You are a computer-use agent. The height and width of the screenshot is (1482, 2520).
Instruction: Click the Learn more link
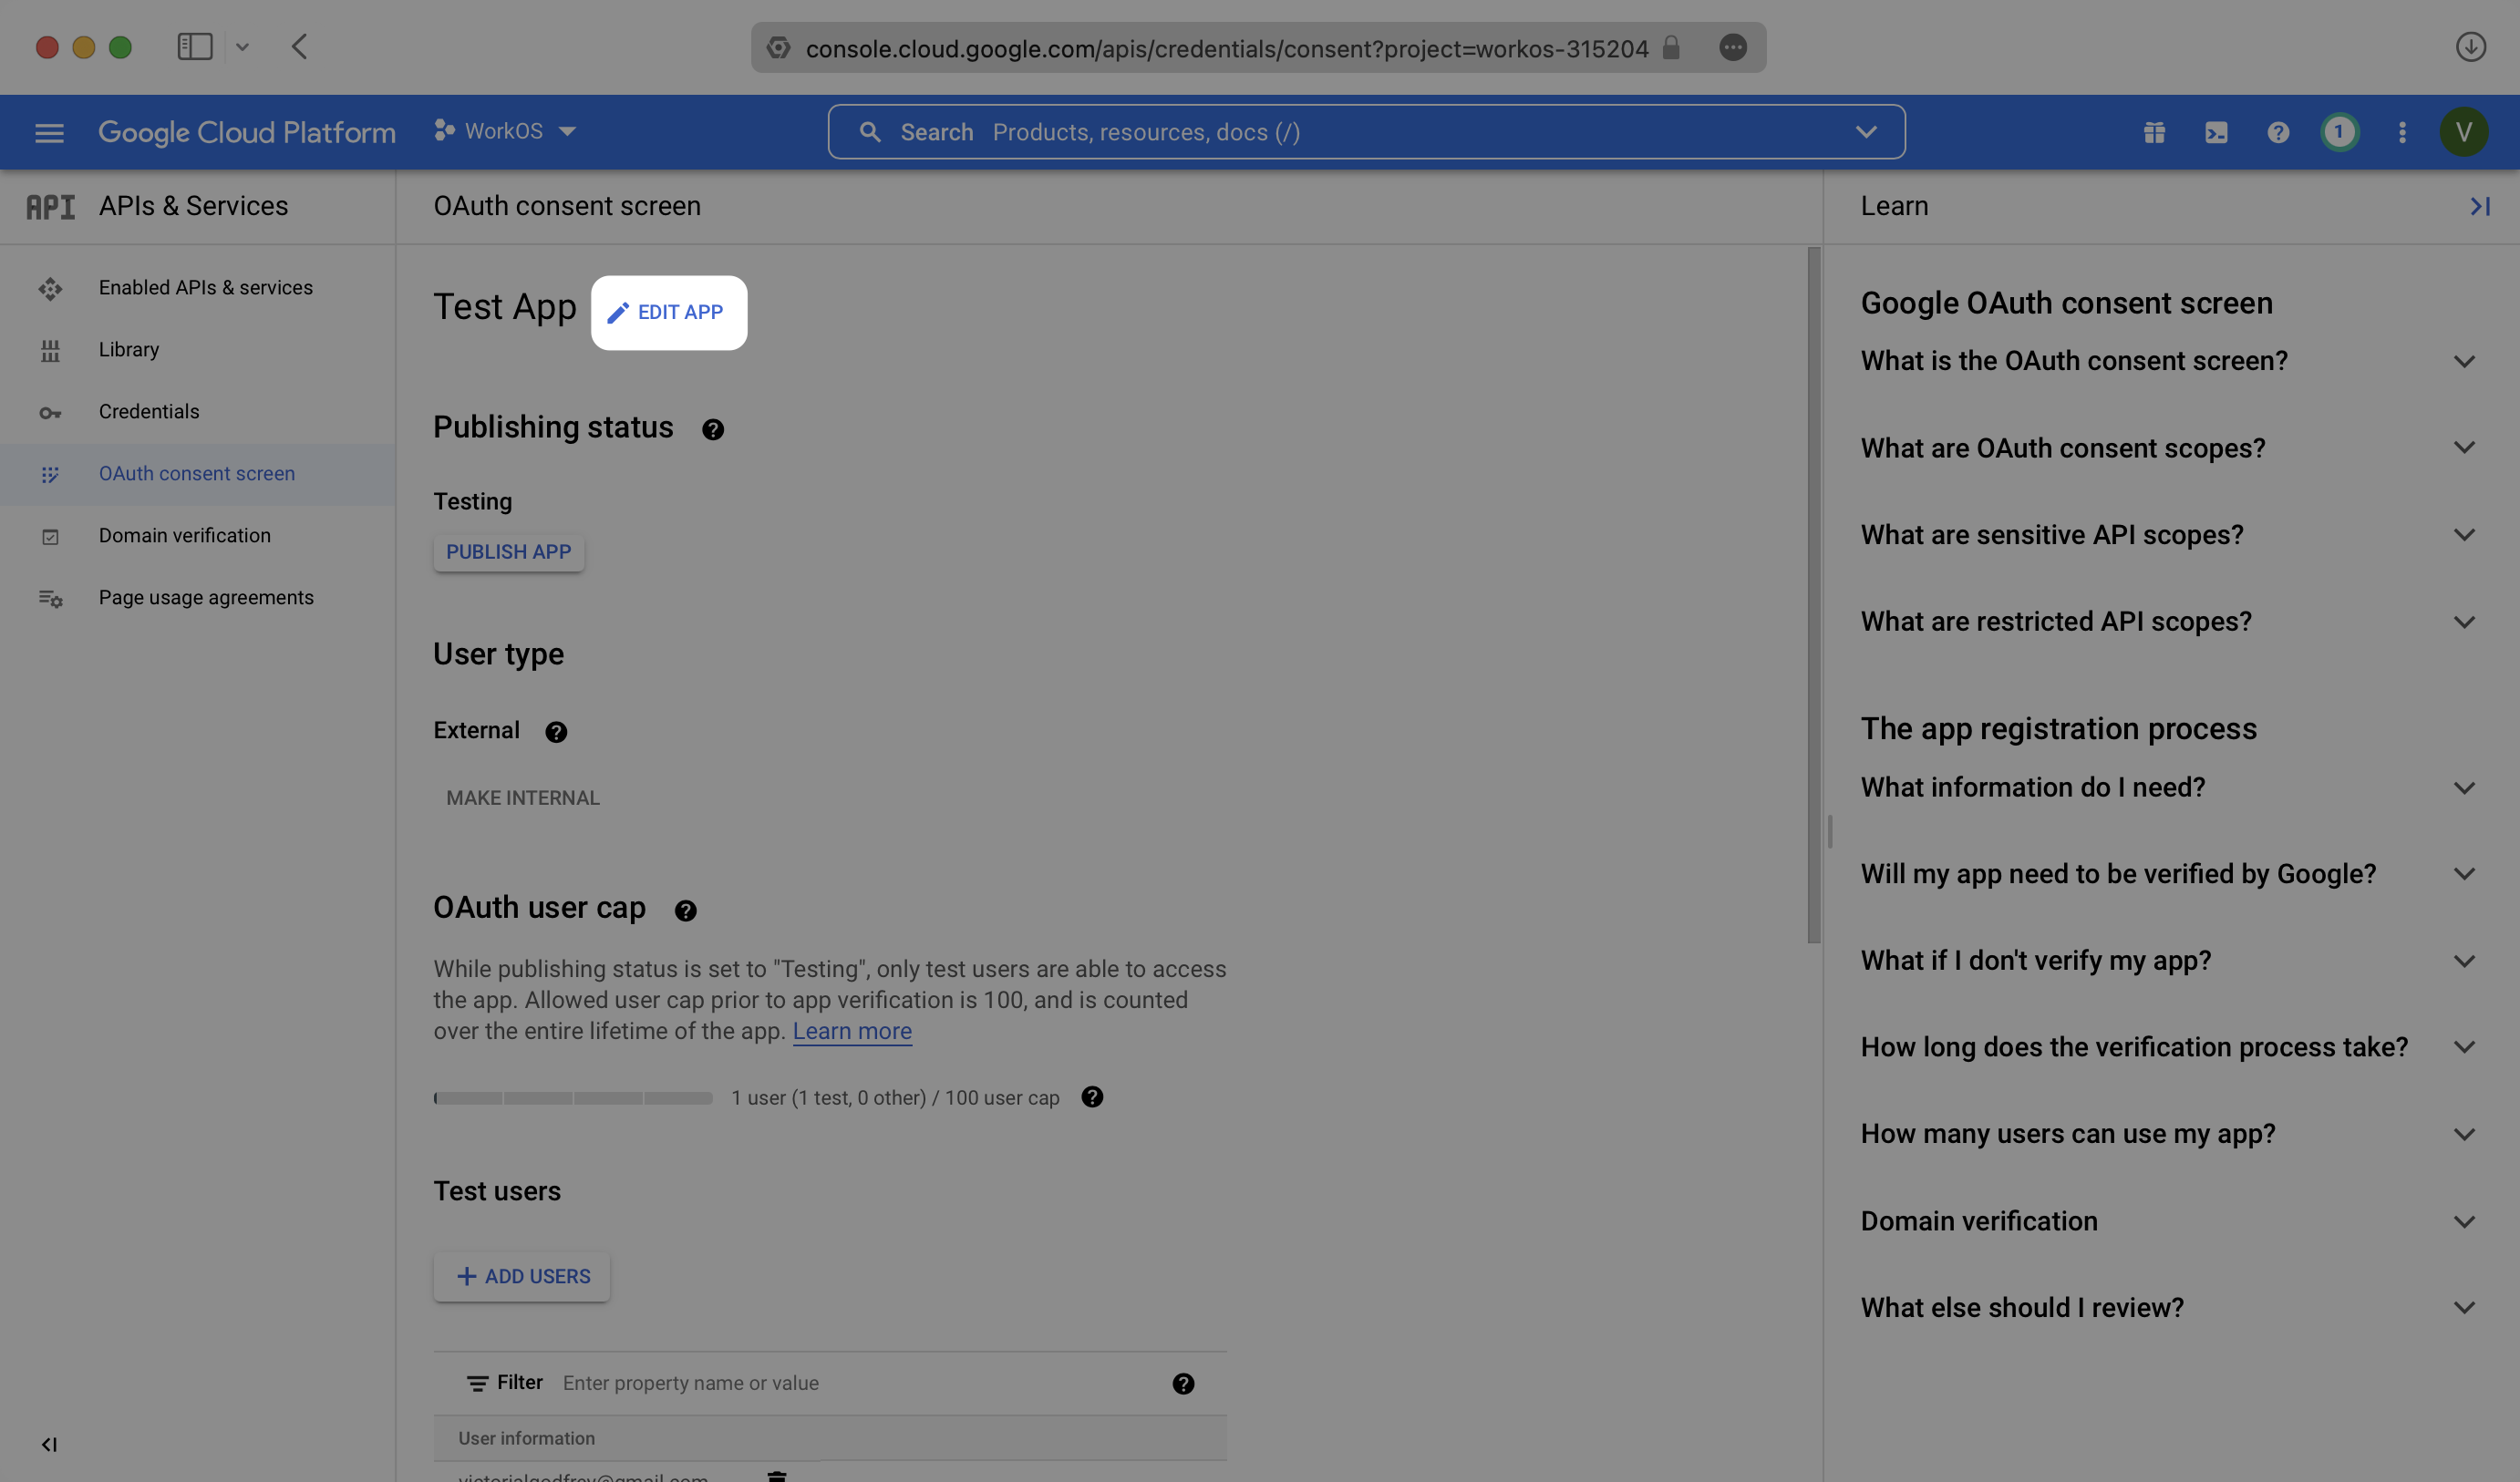[852, 1031]
